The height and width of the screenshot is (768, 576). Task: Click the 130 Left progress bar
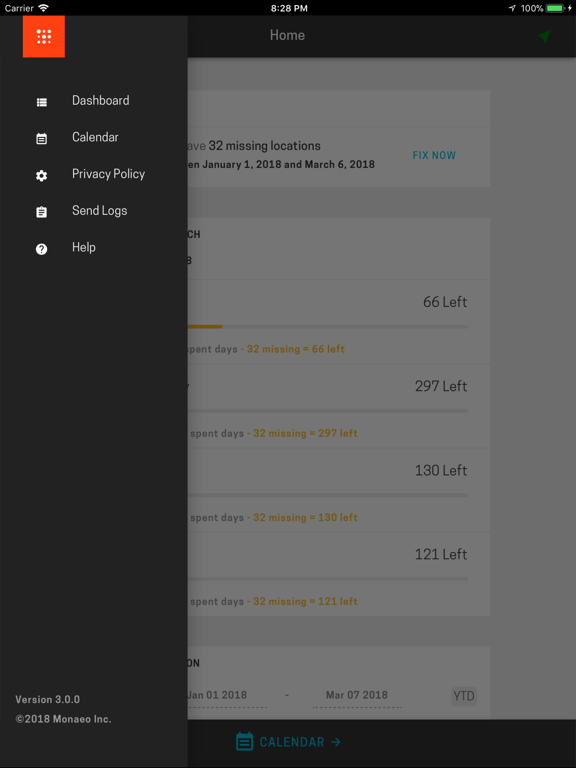[x=327, y=495]
